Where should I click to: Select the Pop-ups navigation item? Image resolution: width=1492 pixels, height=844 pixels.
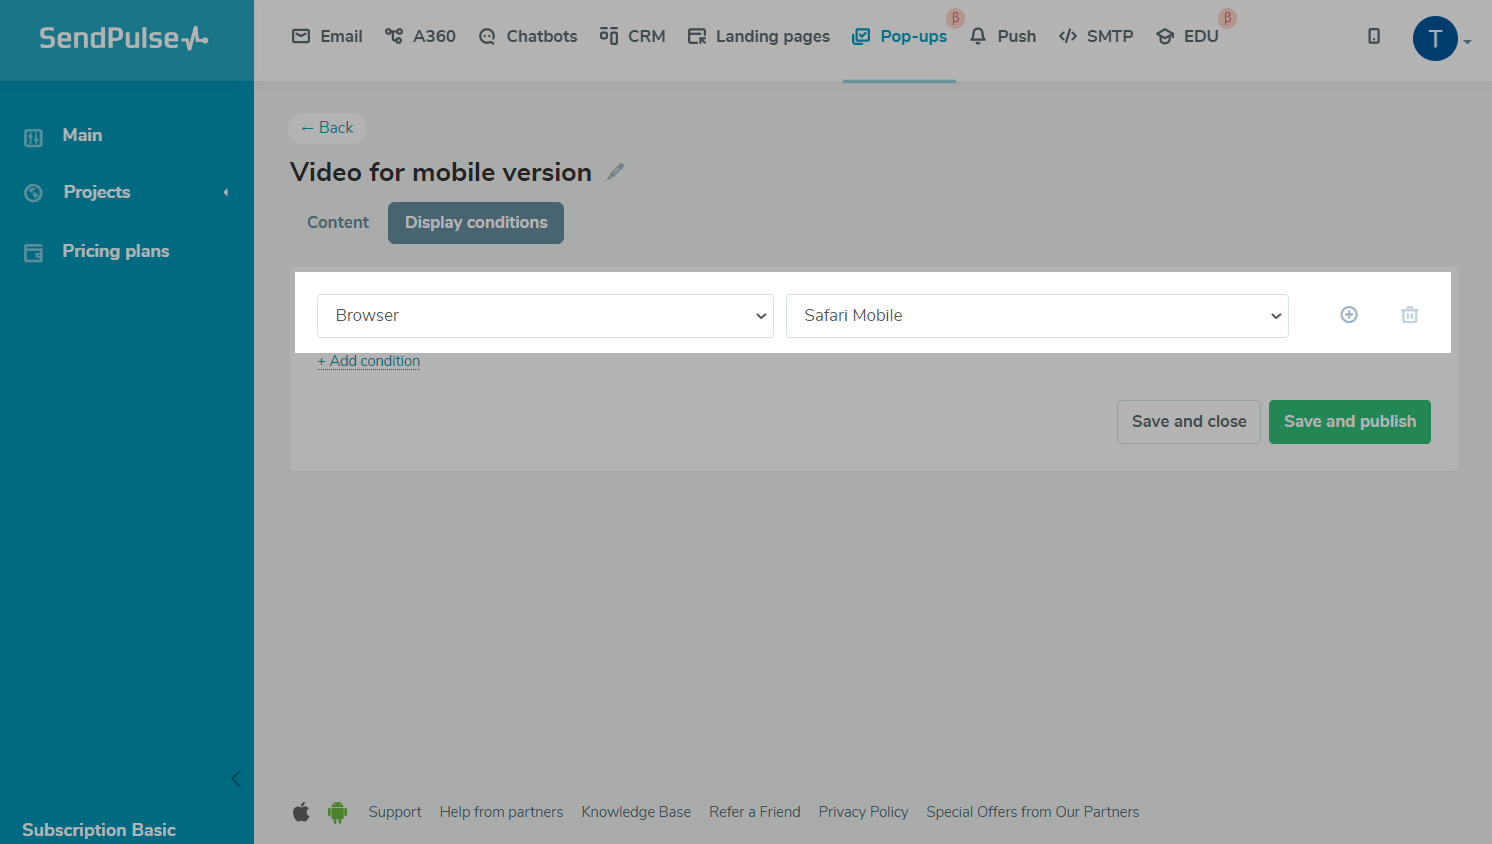coord(899,36)
